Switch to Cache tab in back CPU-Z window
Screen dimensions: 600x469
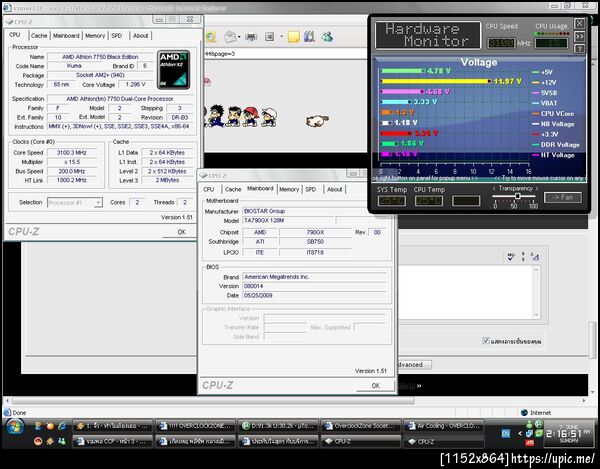coord(39,35)
